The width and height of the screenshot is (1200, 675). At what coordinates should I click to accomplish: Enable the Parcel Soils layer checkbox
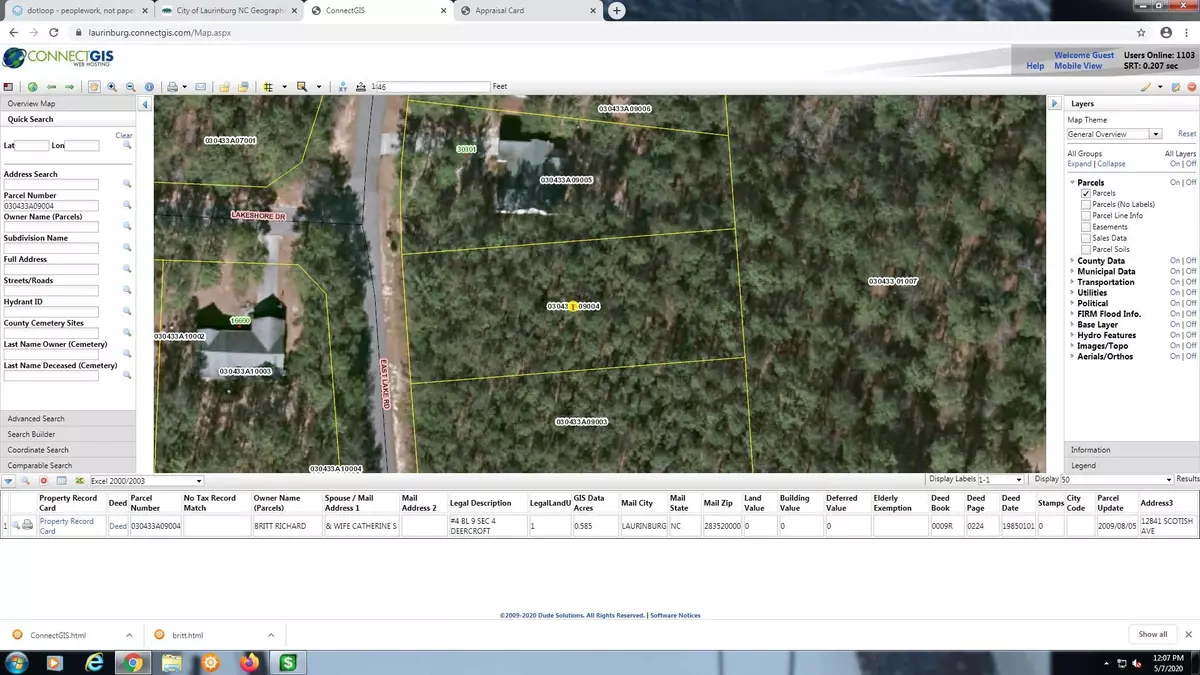(1086, 249)
